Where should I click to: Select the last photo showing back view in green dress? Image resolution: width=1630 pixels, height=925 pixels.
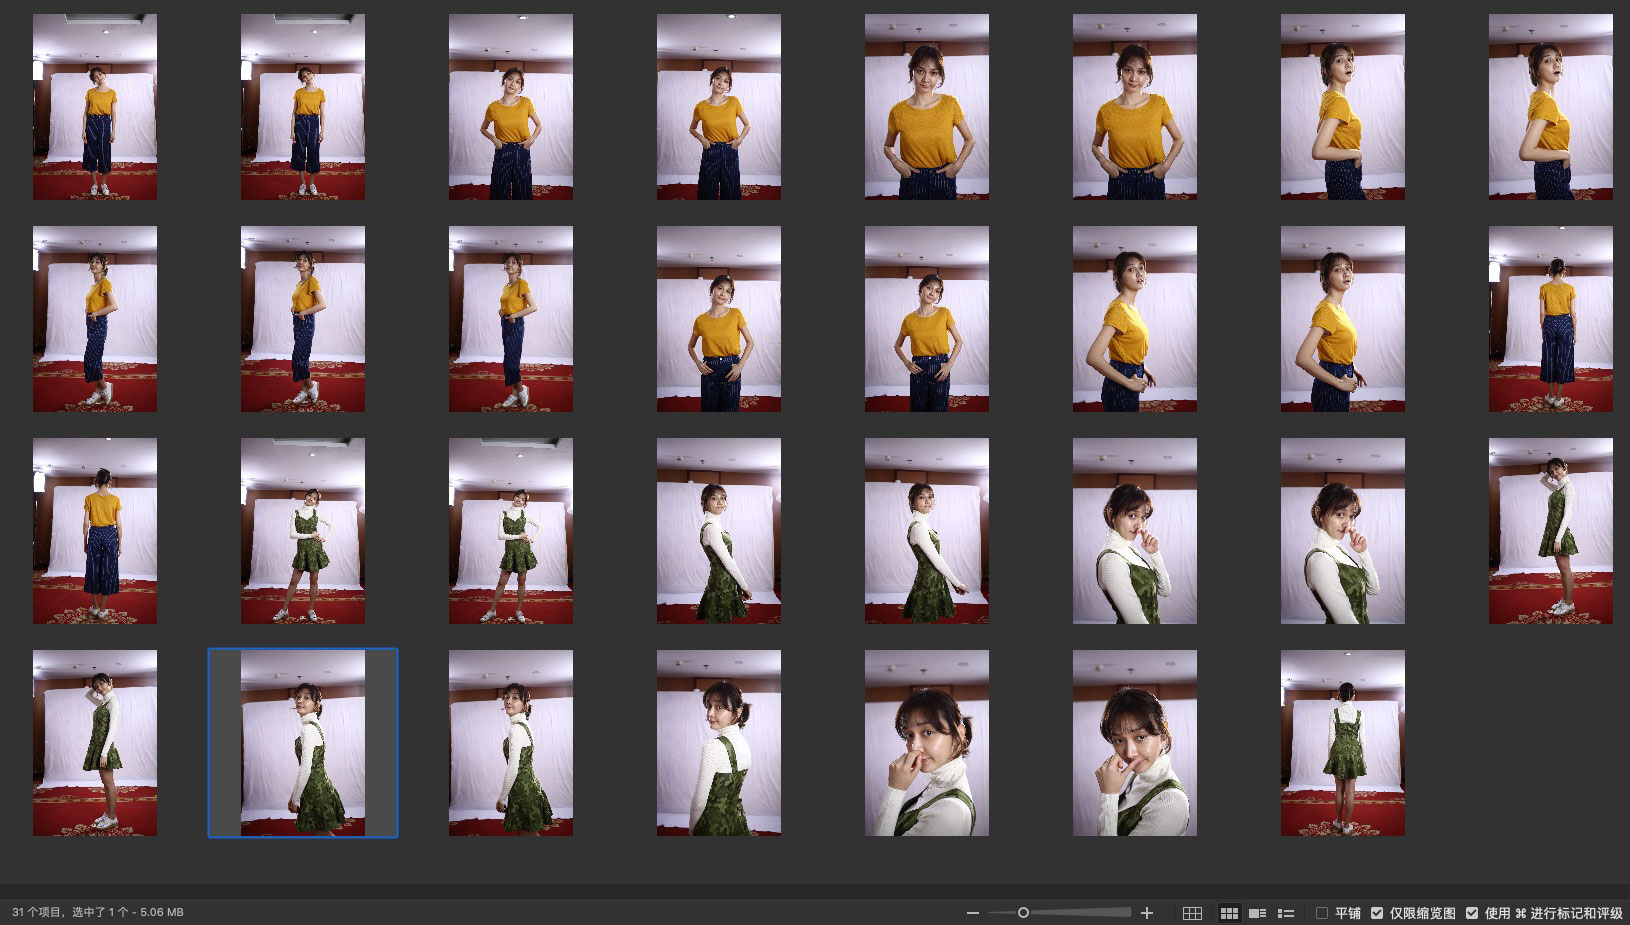(x=1342, y=743)
